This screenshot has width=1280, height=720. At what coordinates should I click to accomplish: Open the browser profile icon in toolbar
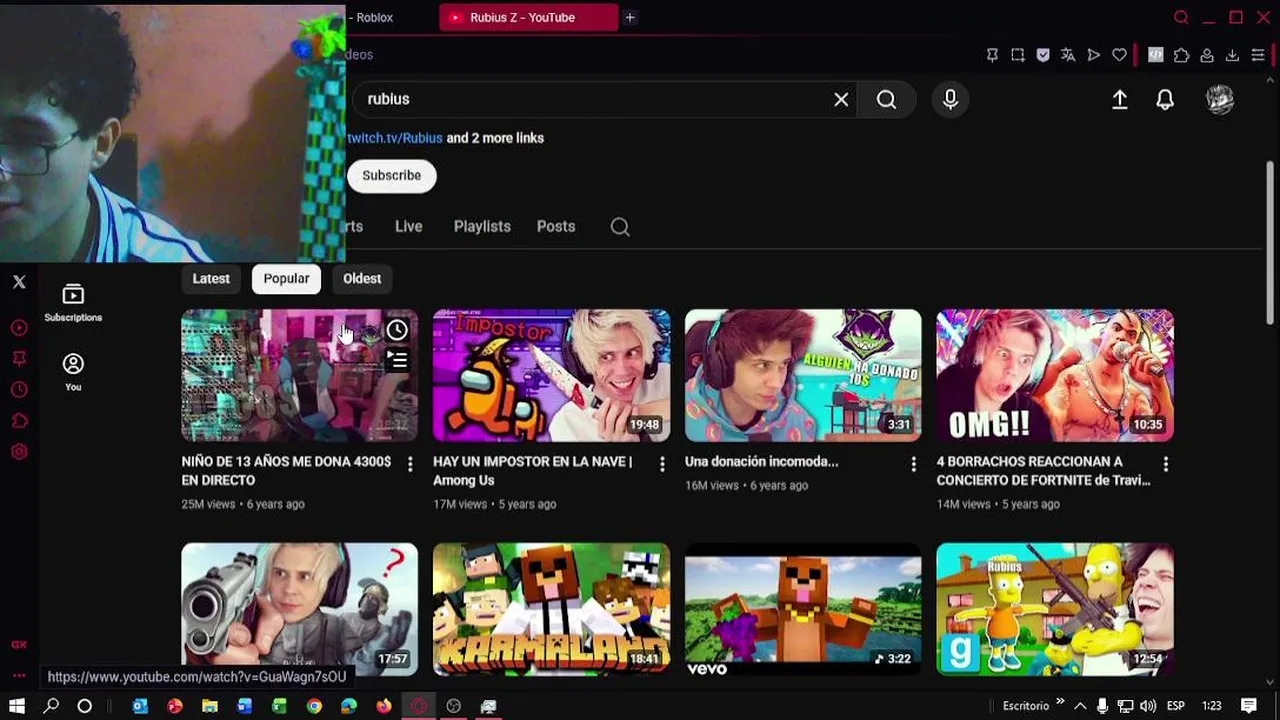pos(1207,55)
